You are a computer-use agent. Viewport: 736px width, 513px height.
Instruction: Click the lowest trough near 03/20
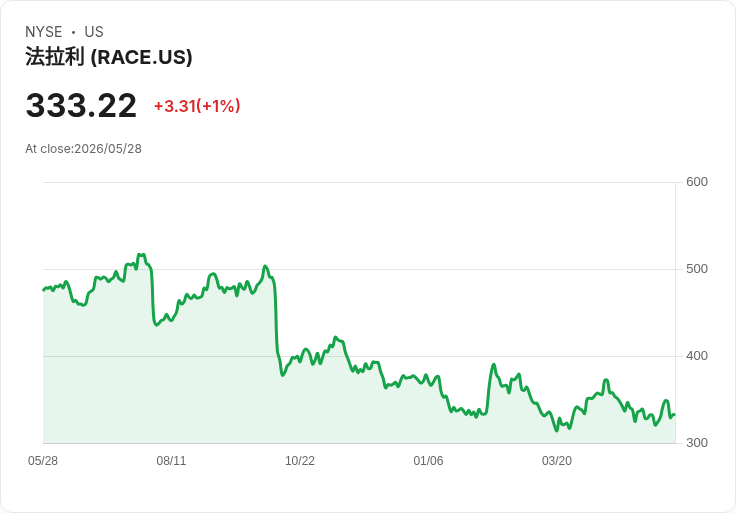557,430
